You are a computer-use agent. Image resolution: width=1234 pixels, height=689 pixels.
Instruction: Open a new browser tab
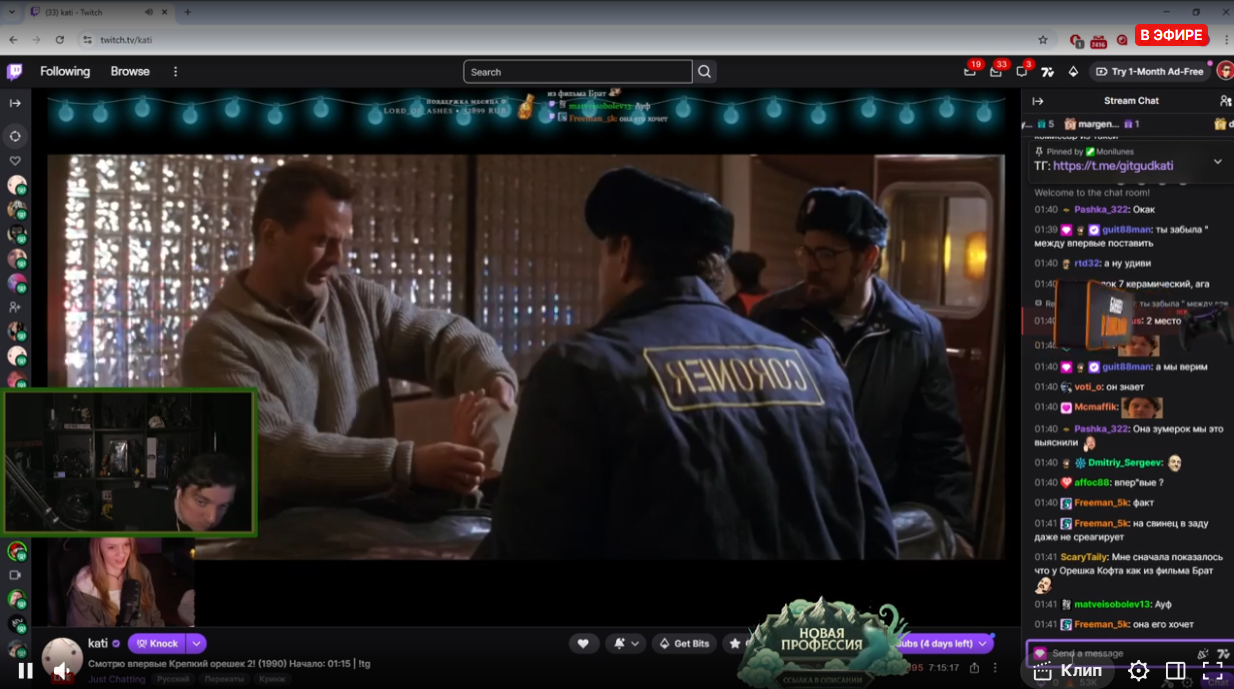coord(187,12)
